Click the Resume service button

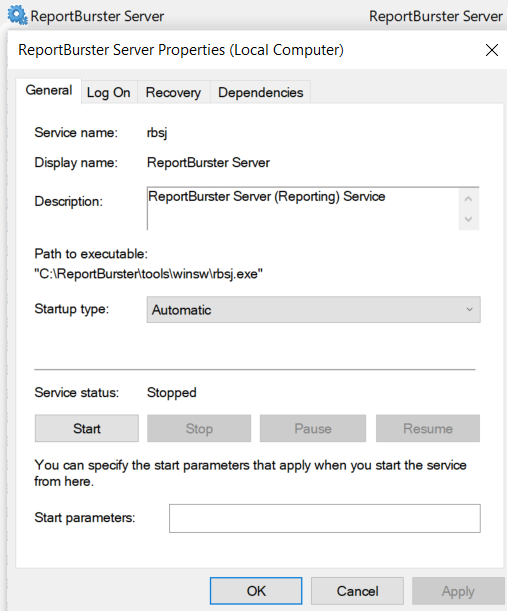click(428, 428)
